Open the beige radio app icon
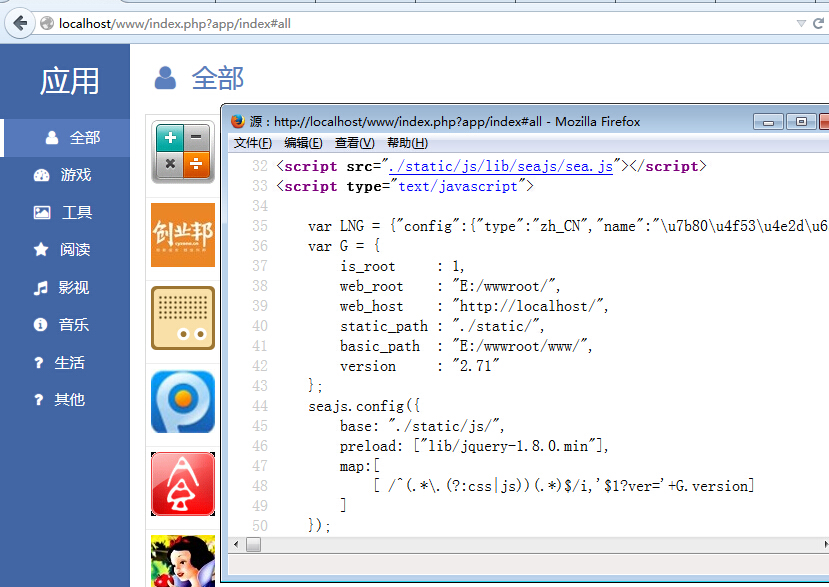Screen dimensions: 829x587 pyautogui.click(x=182, y=318)
